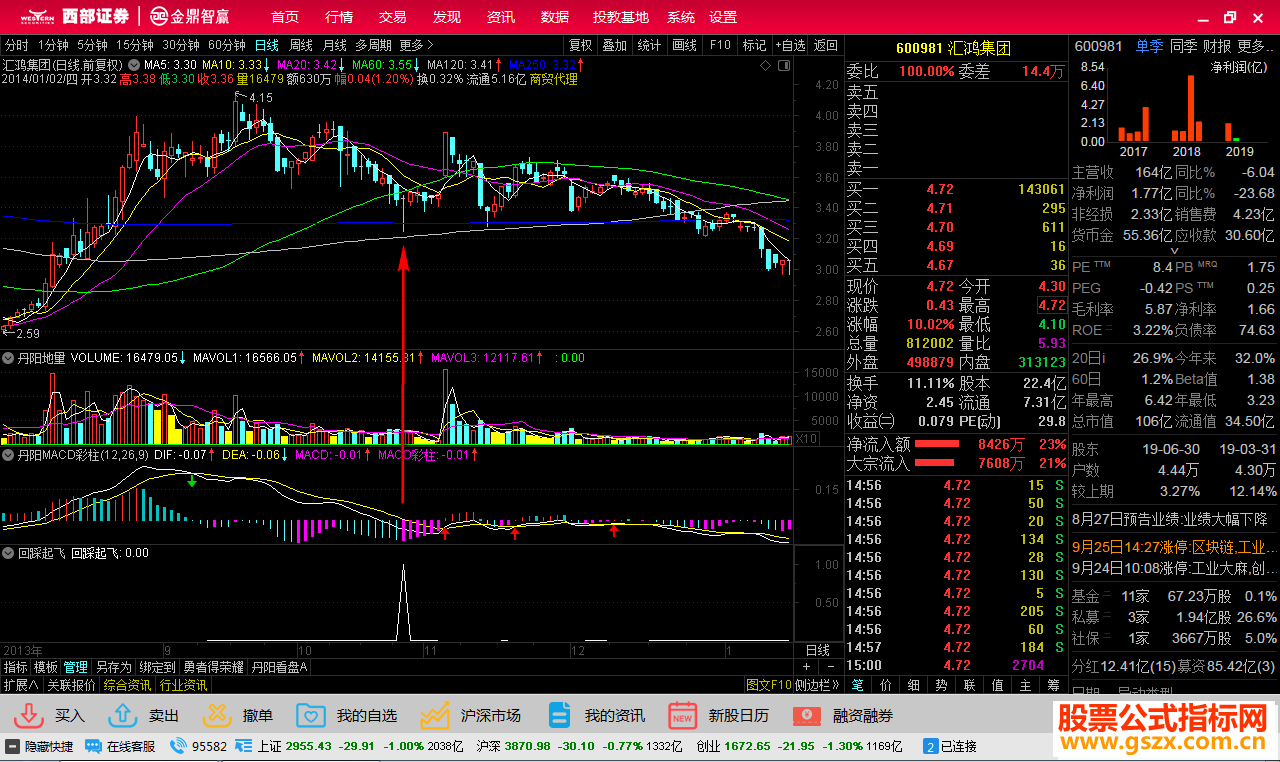Switch to 同季 tab in financial panel
Viewport: 1280px width, 762px height.
(x=1183, y=46)
